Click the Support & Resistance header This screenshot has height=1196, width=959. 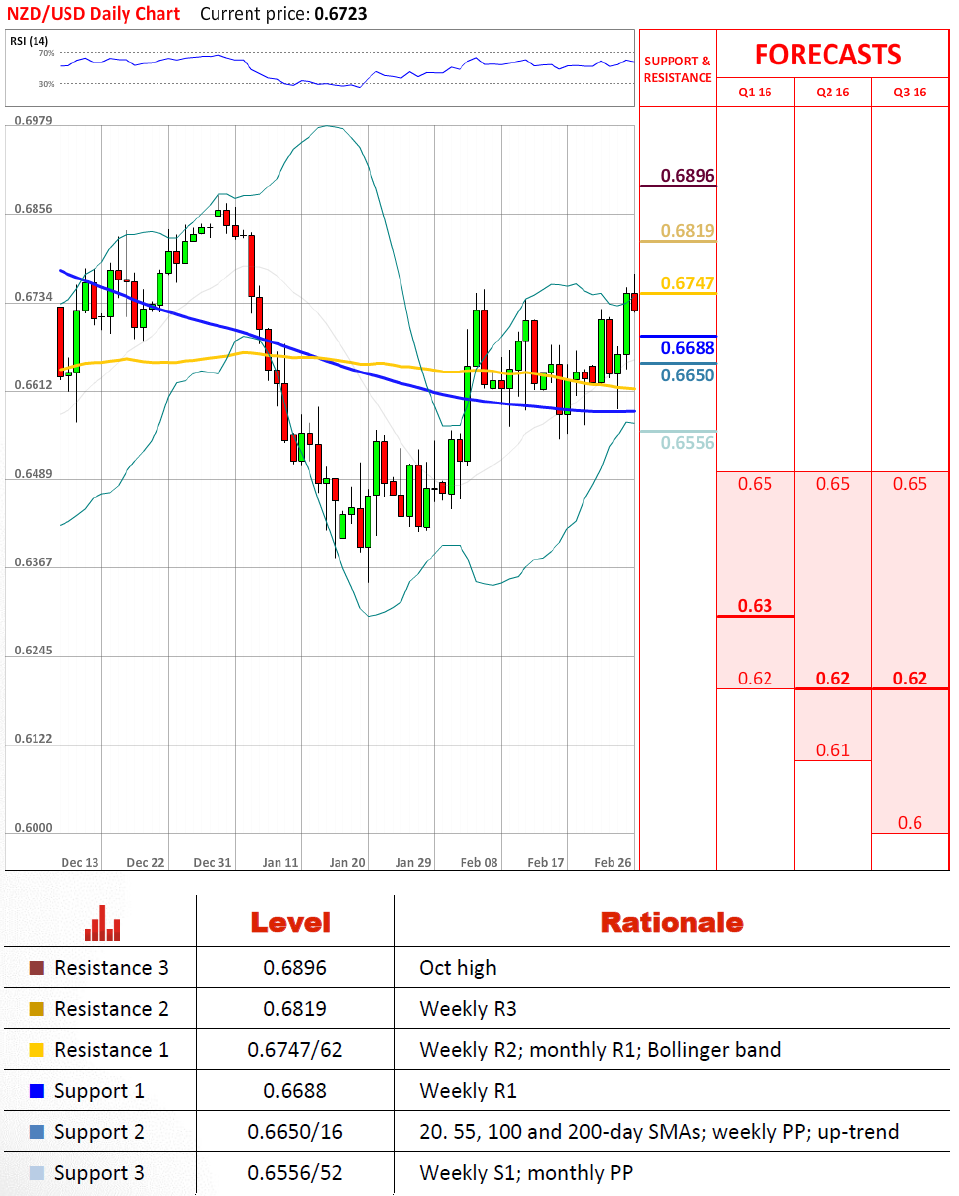click(677, 69)
